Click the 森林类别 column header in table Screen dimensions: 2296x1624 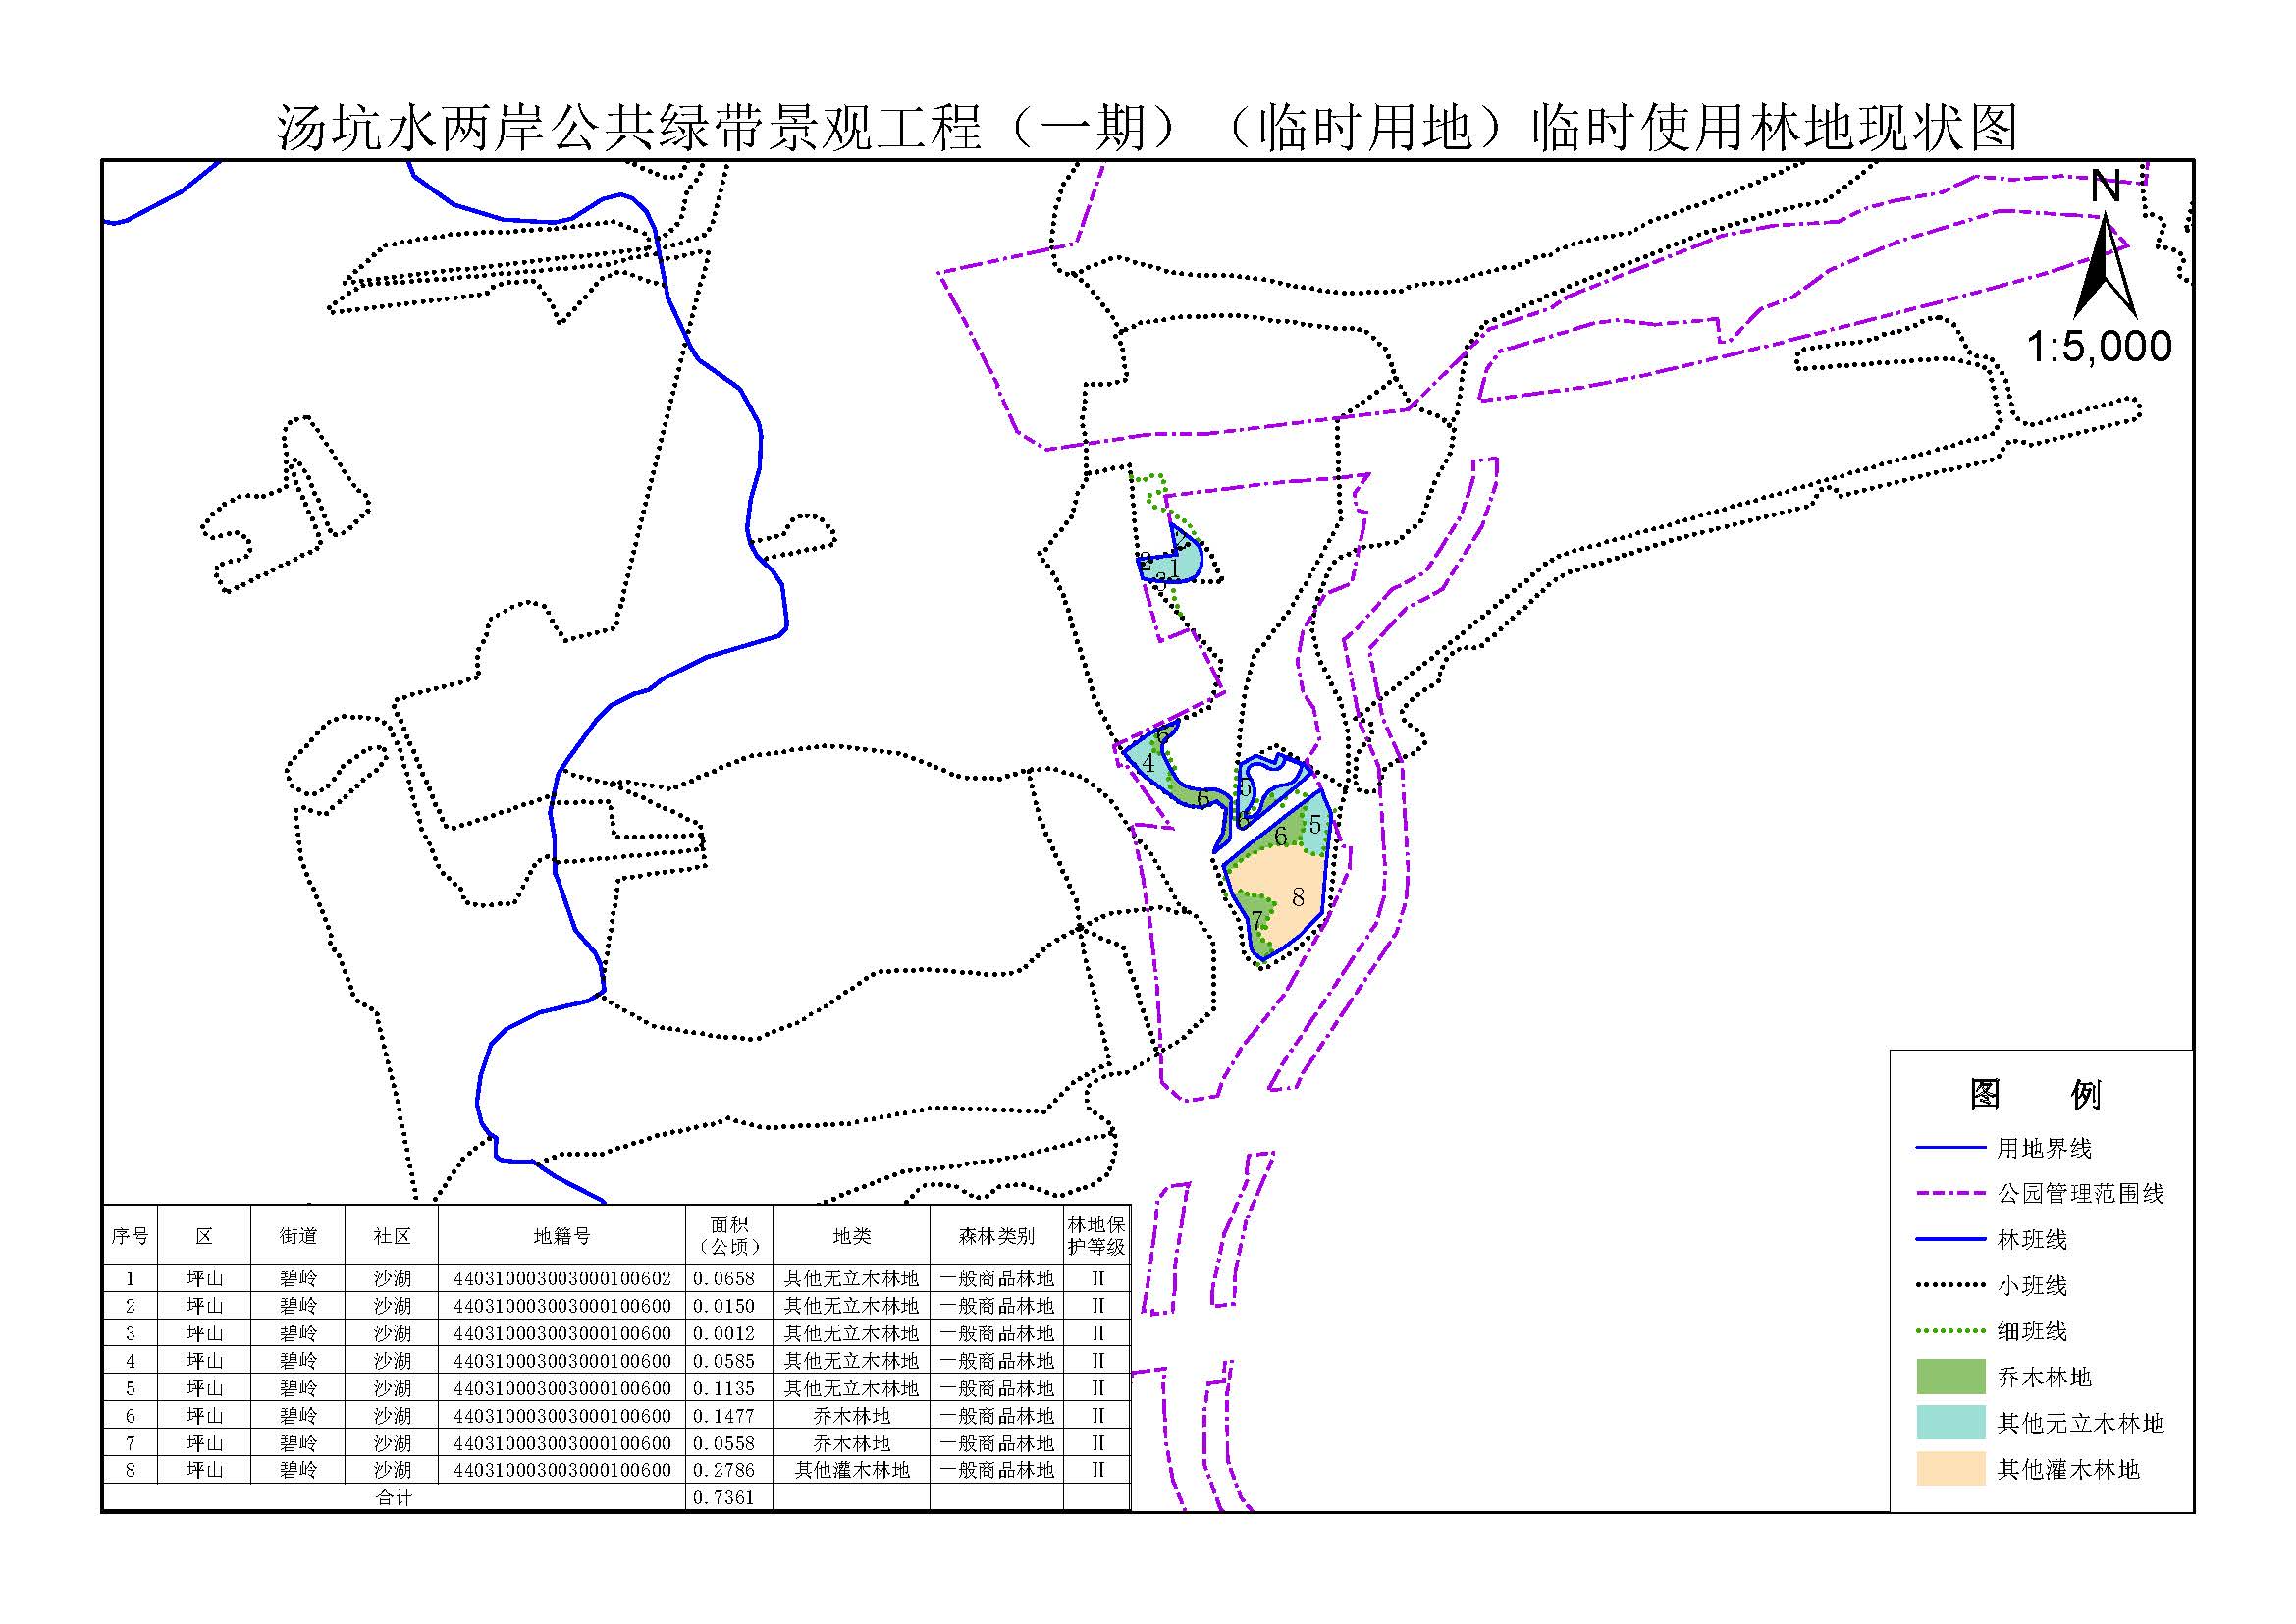coord(996,1236)
